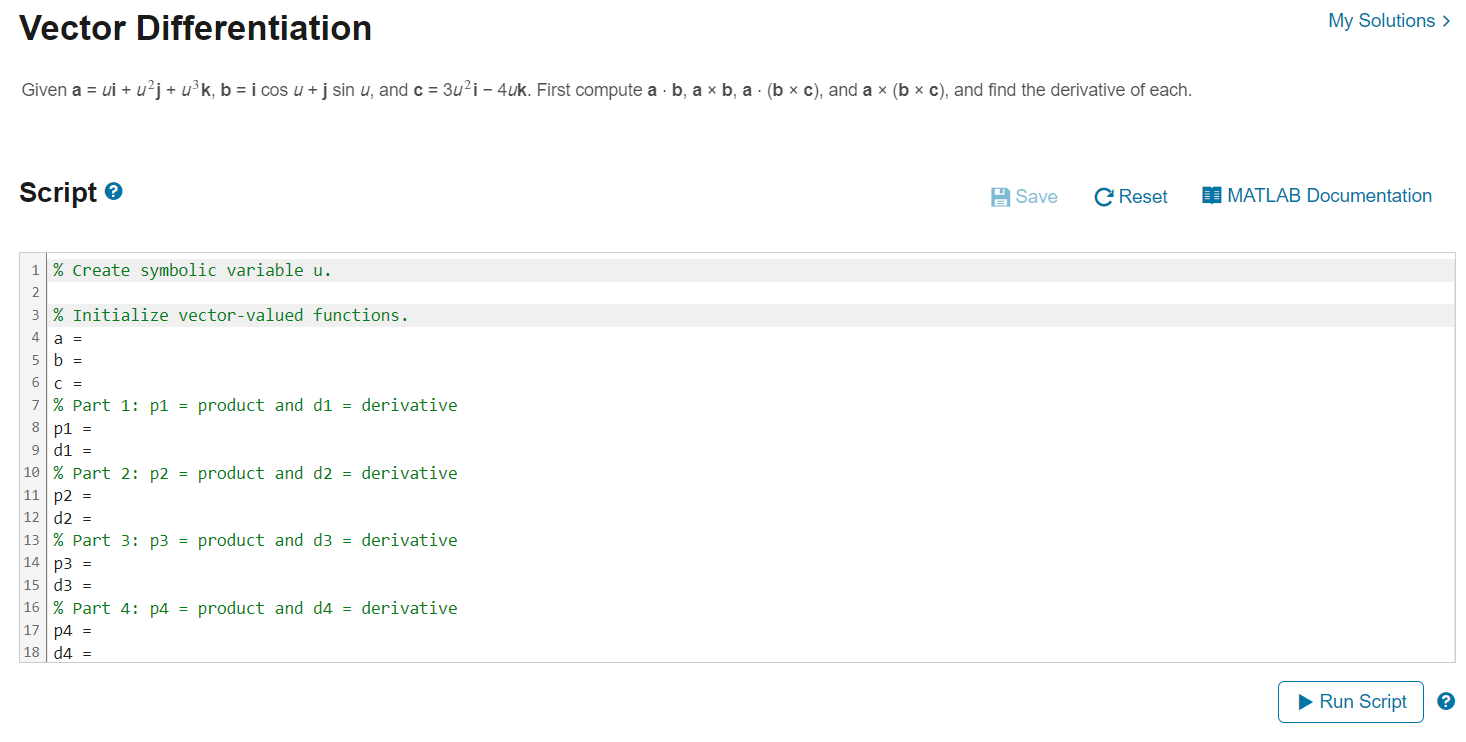Click the Save disk icon
1466x742 pixels.
tap(1001, 196)
